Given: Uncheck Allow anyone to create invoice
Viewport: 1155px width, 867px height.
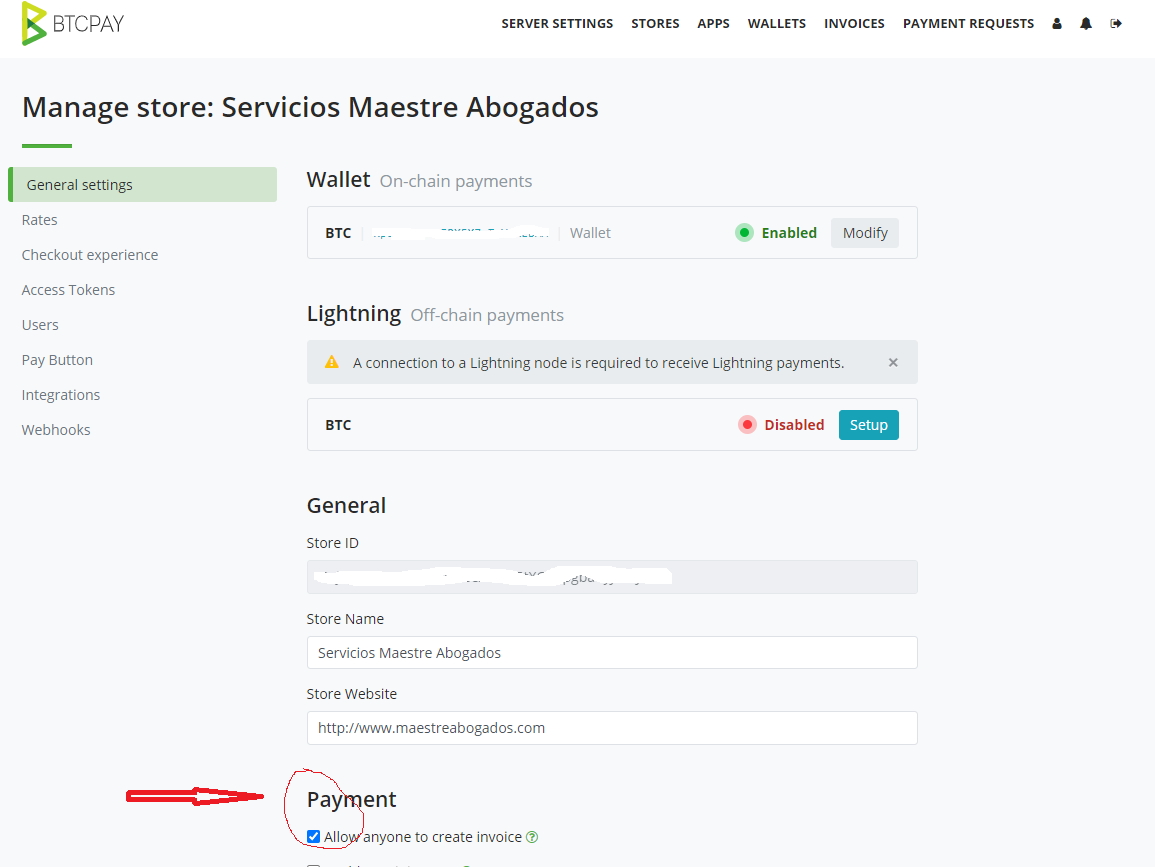Looking at the screenshot, I should 314,837.
